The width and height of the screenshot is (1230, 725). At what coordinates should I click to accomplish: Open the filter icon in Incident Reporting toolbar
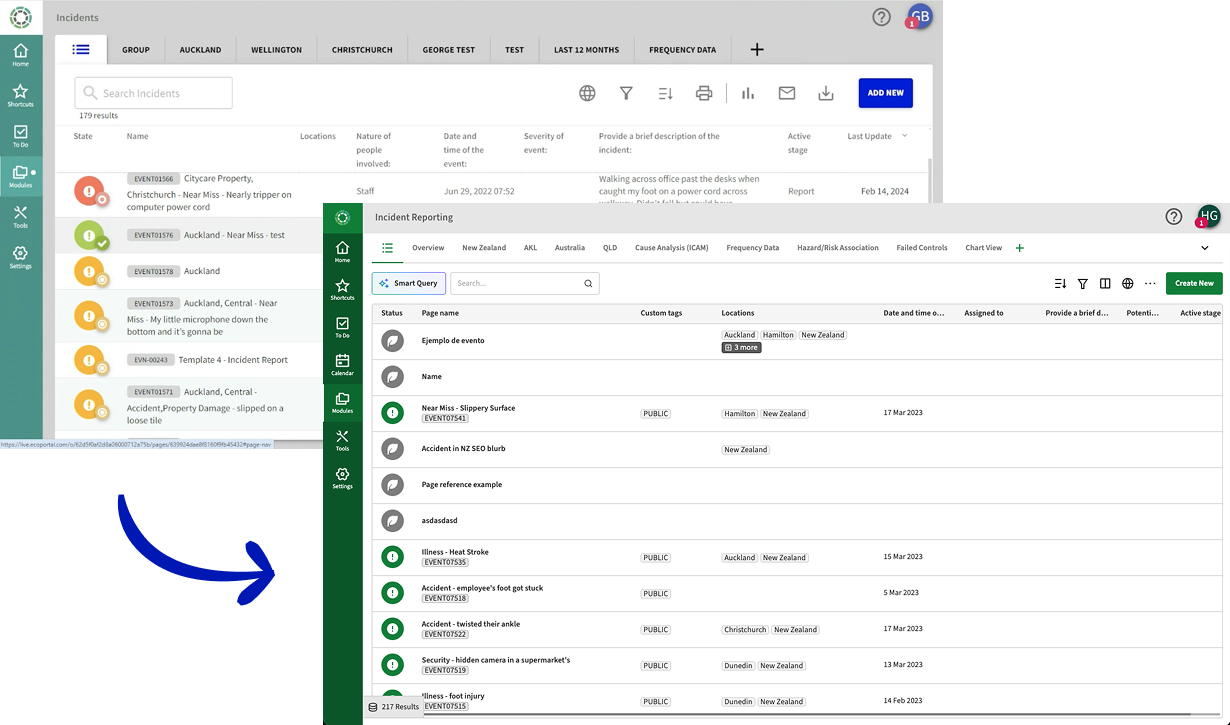point(1083,283)
